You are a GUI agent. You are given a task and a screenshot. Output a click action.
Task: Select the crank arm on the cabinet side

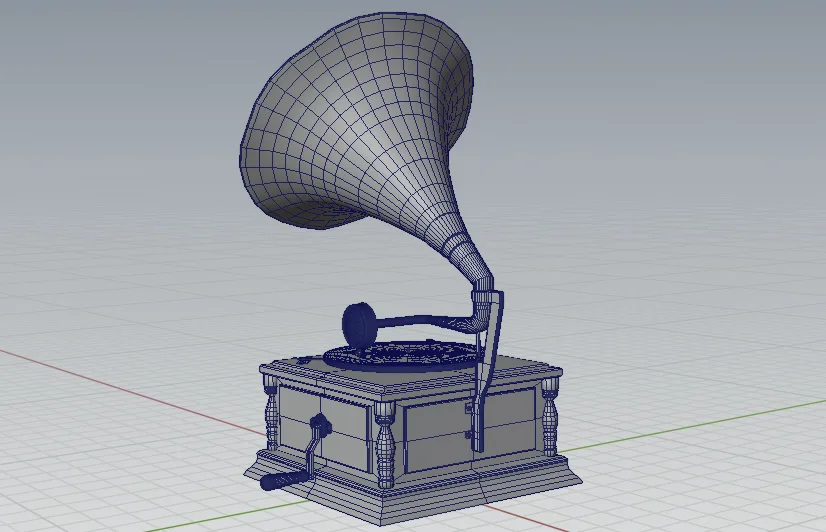click(x=317, y=443)
